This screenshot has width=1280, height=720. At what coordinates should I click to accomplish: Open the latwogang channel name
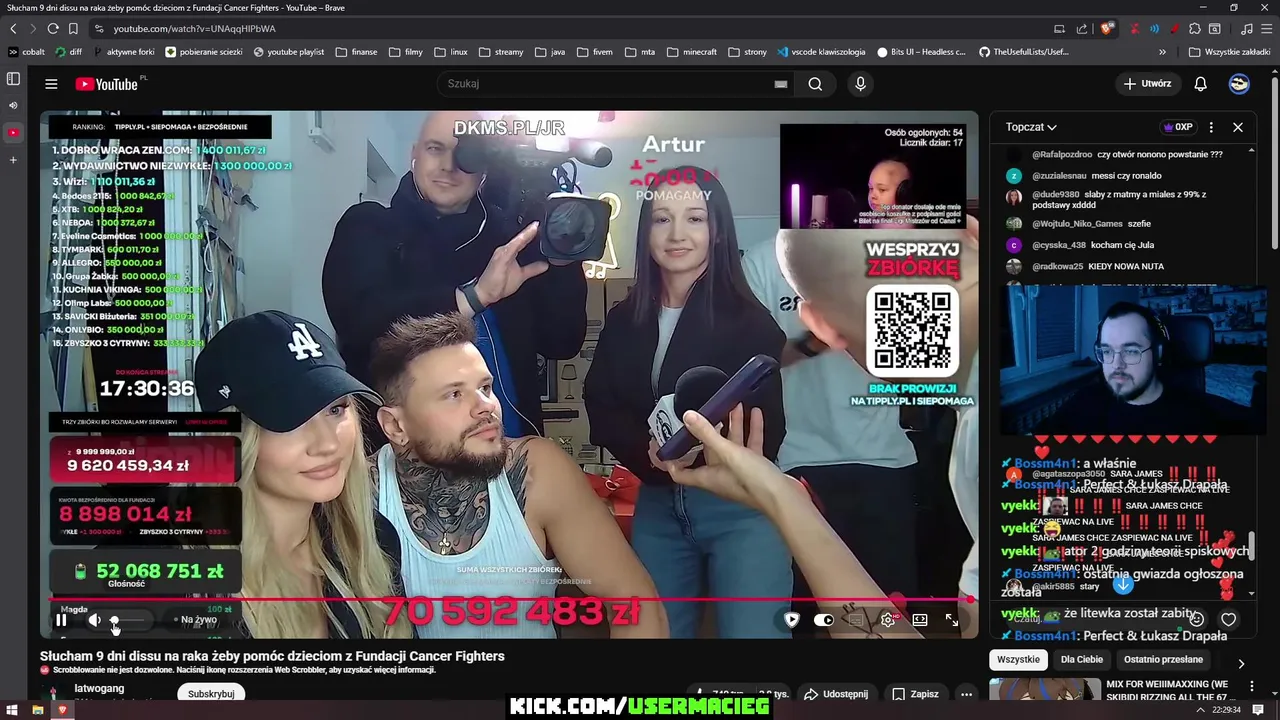pos(99,688)
